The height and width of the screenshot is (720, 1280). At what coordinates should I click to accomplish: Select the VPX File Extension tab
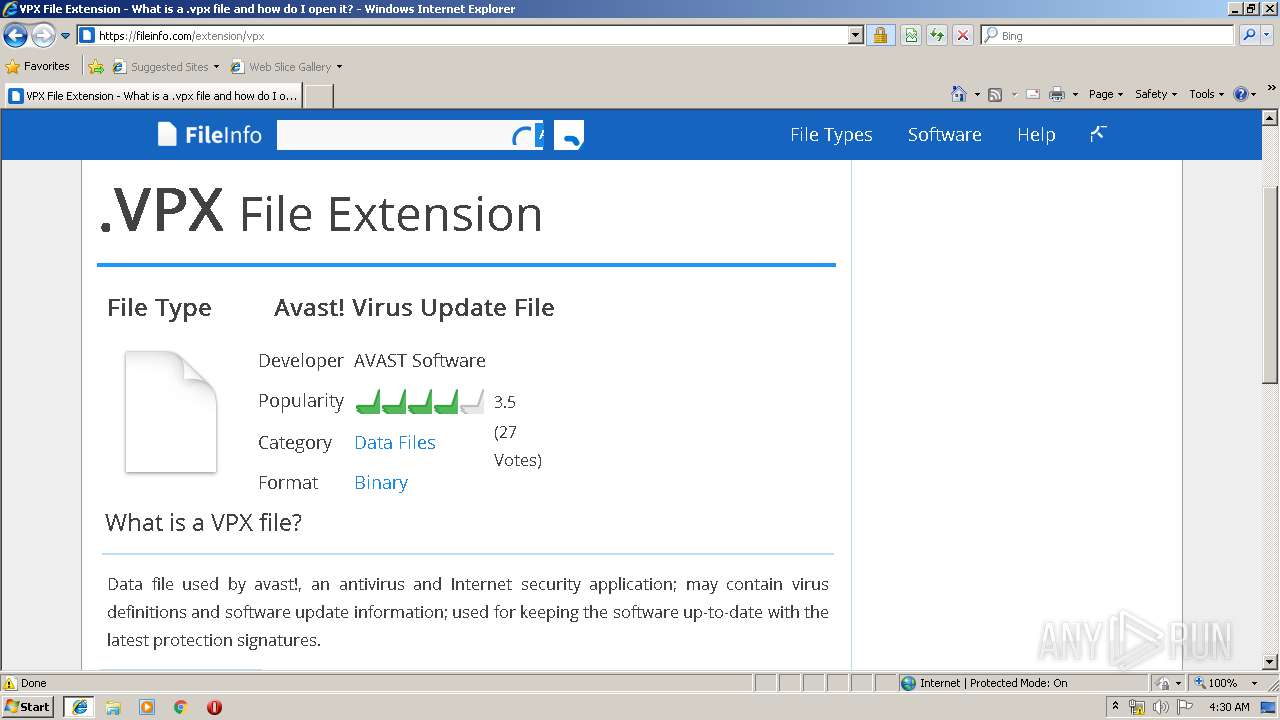(x=152, y=96)
